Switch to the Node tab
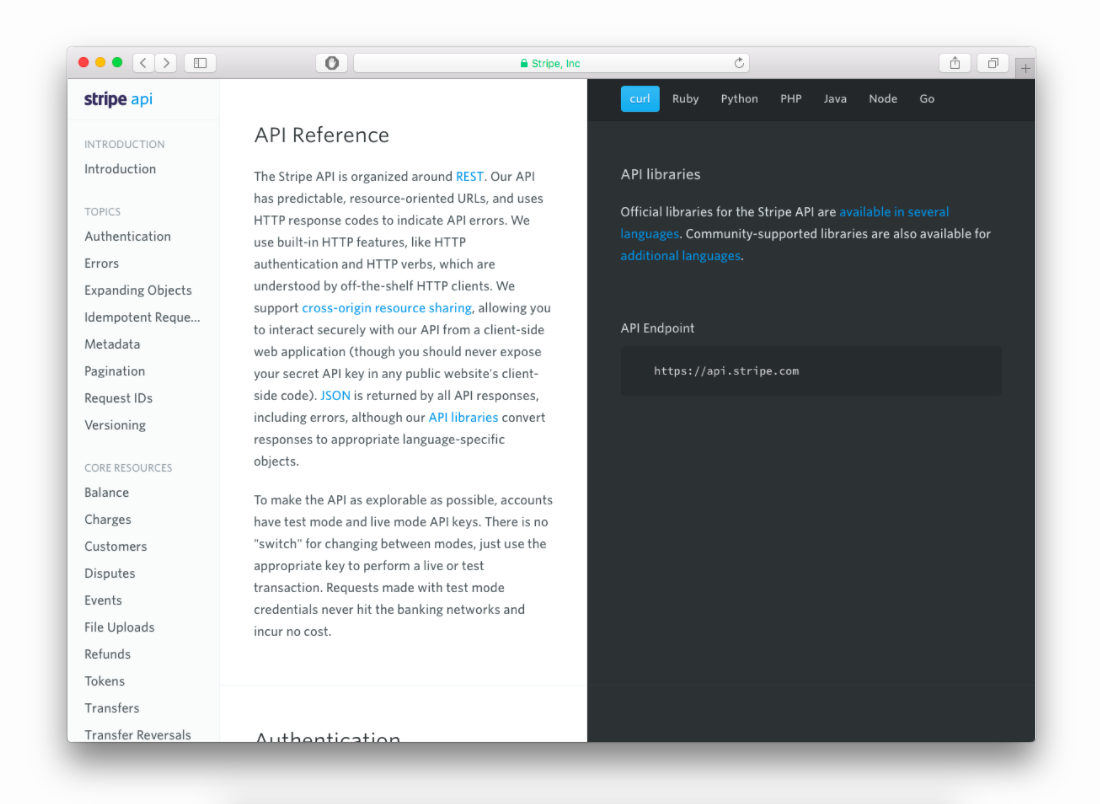This screenshot has width=1100, height=804. click(883, 99)
